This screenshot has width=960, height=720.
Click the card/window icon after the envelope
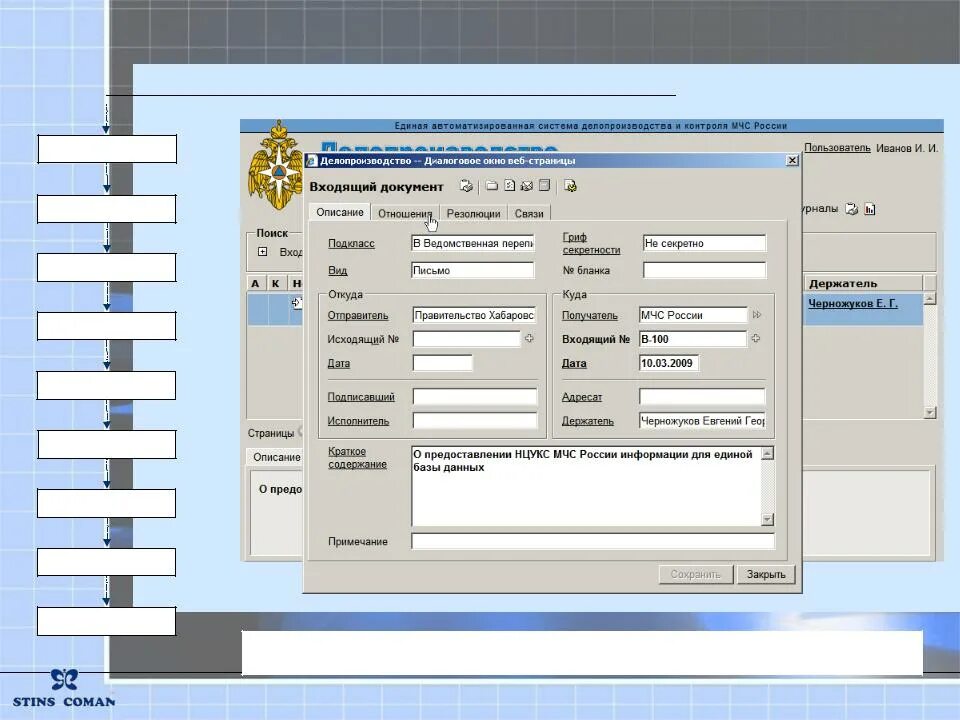(x=544, y=186)
